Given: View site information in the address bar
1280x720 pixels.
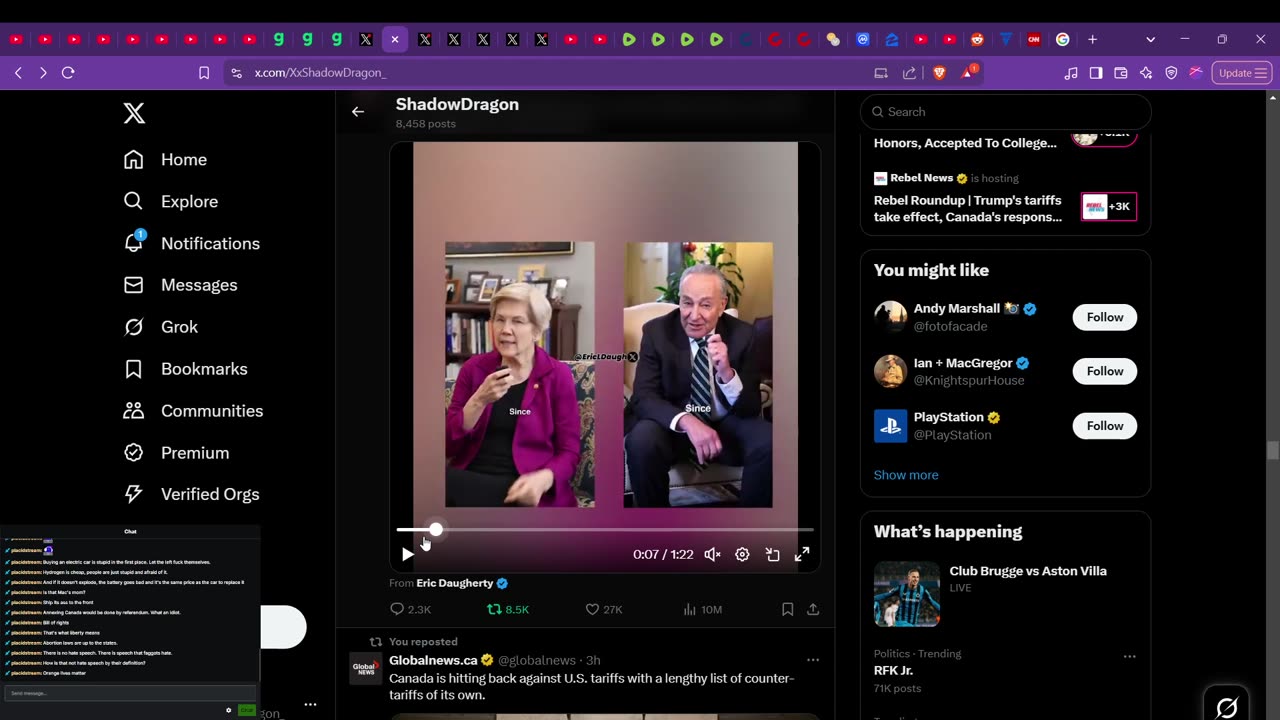Looking at the screenshot, I should [236, 73].
